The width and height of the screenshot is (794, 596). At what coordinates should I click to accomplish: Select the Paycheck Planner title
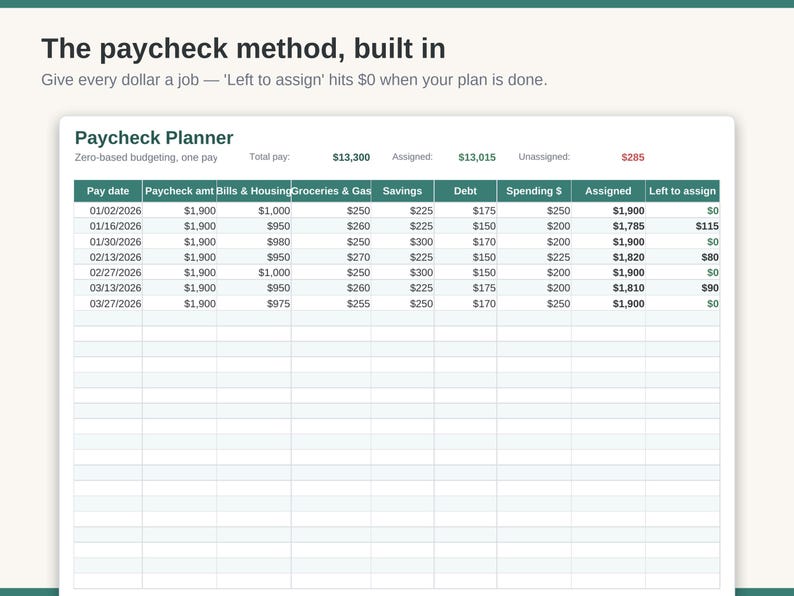coord(154,138)
